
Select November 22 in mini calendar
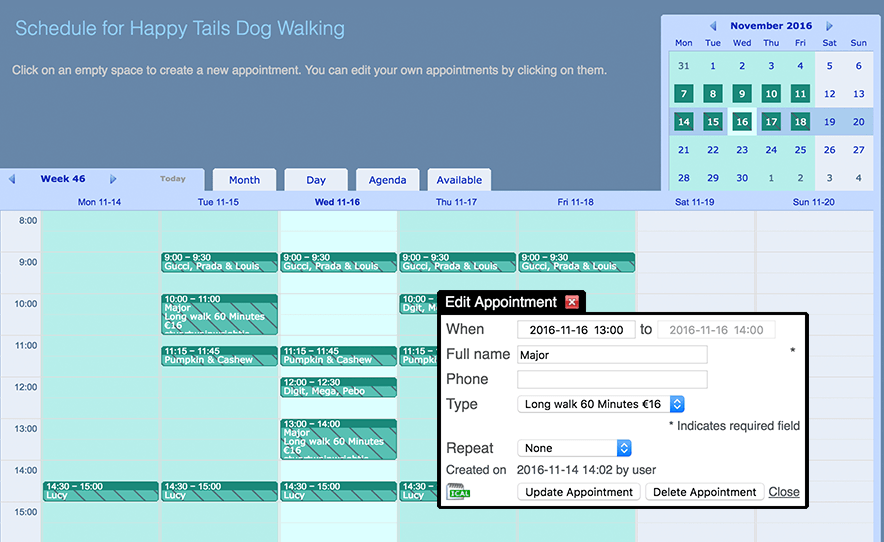click(713, 150)
